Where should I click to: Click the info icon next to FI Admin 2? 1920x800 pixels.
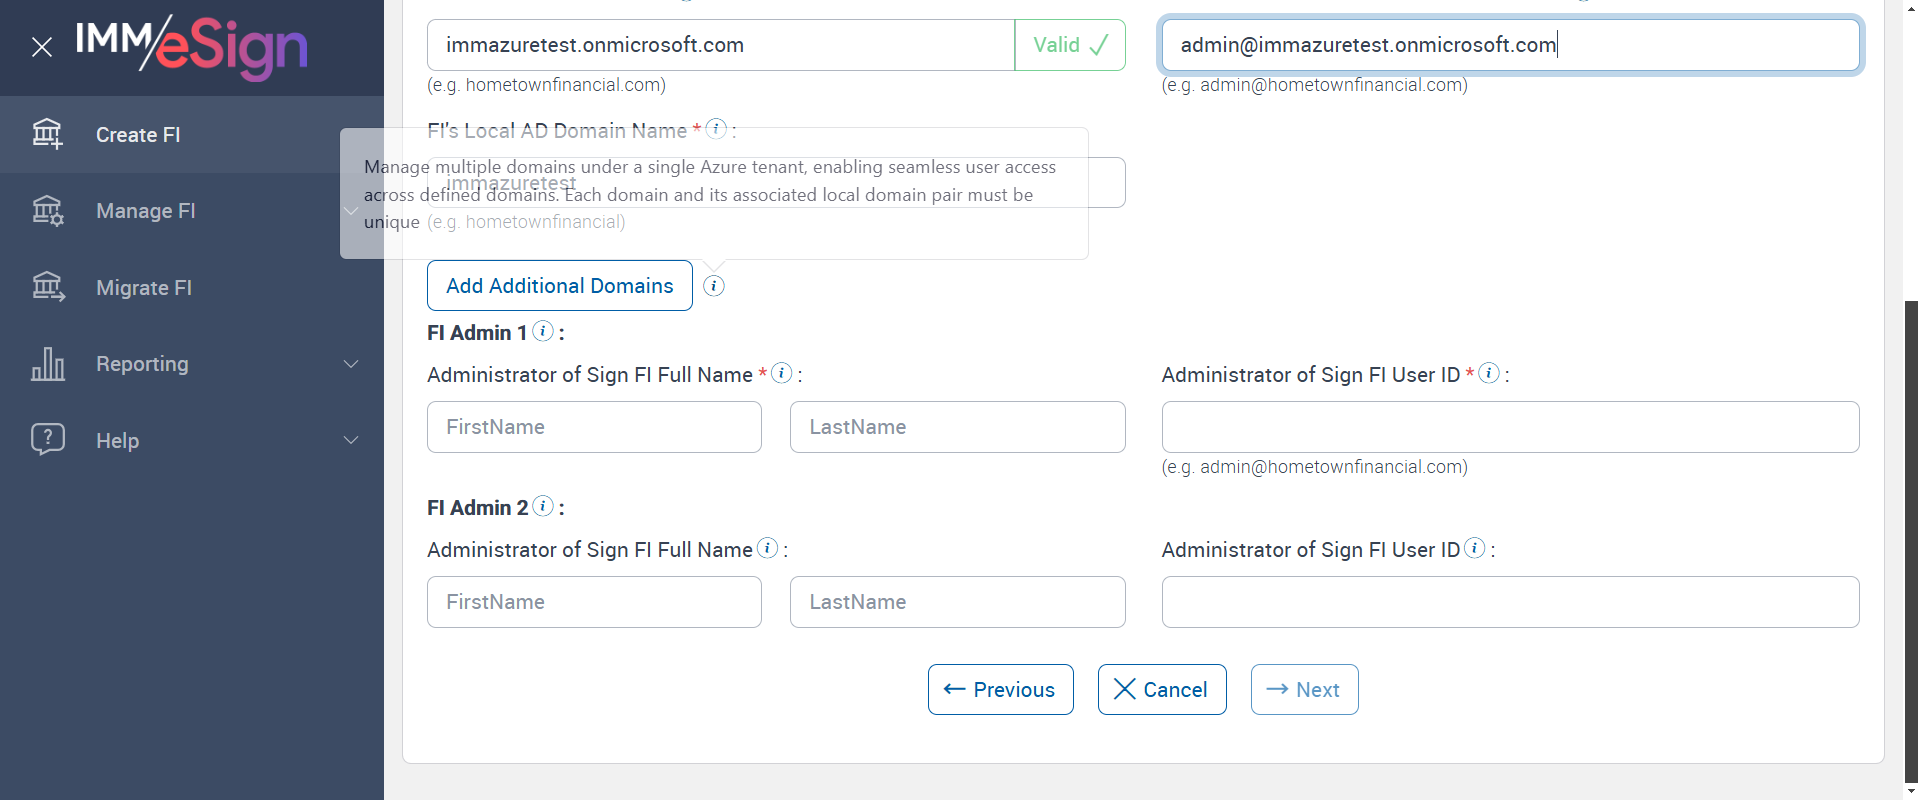543,506
